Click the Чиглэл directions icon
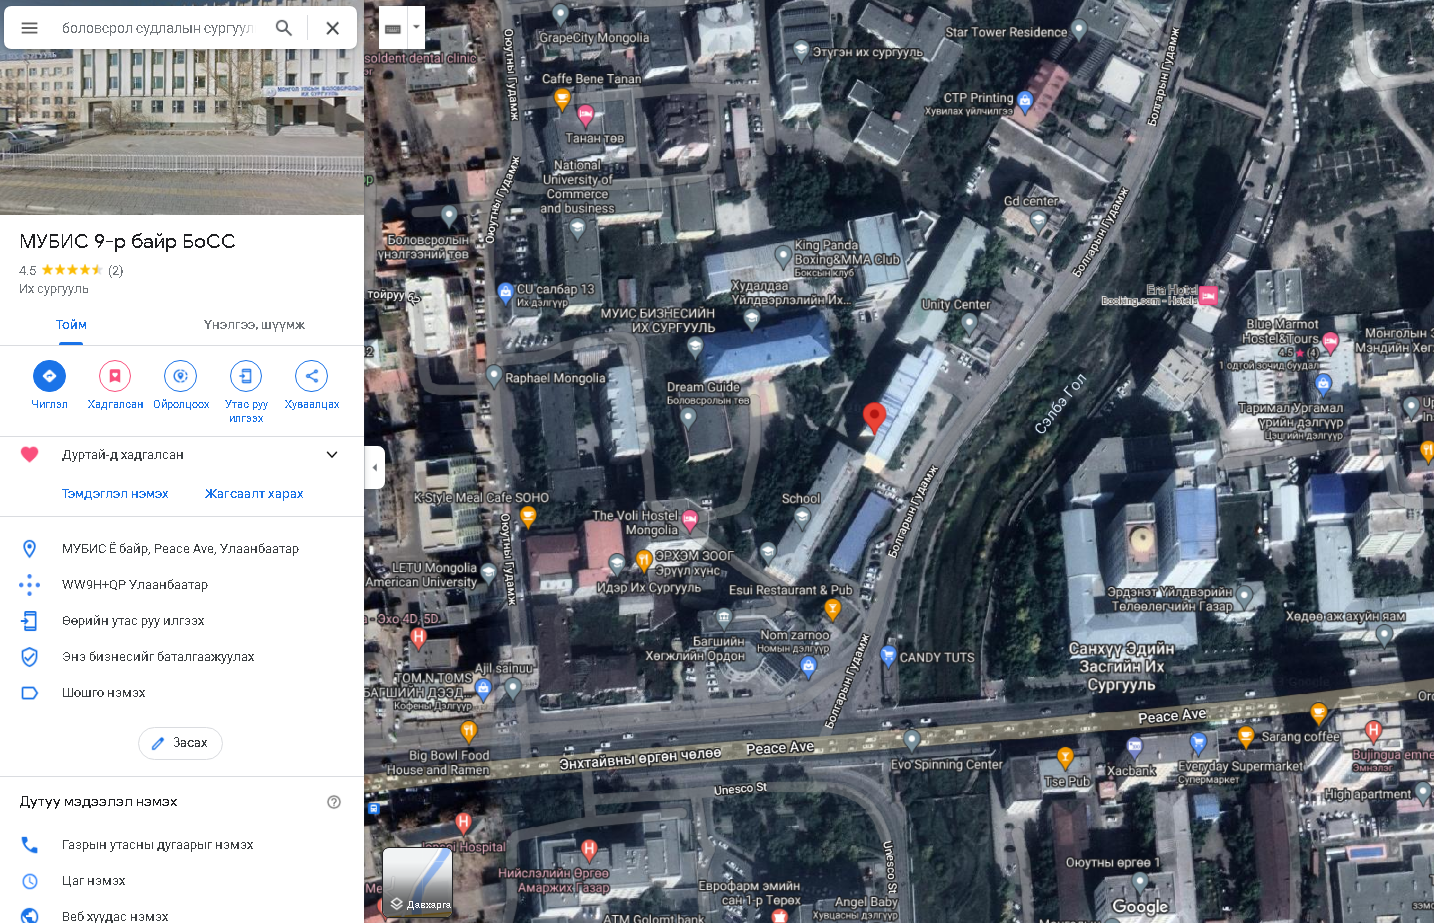This screenshot has height=923, width=1434. (49, 376)
